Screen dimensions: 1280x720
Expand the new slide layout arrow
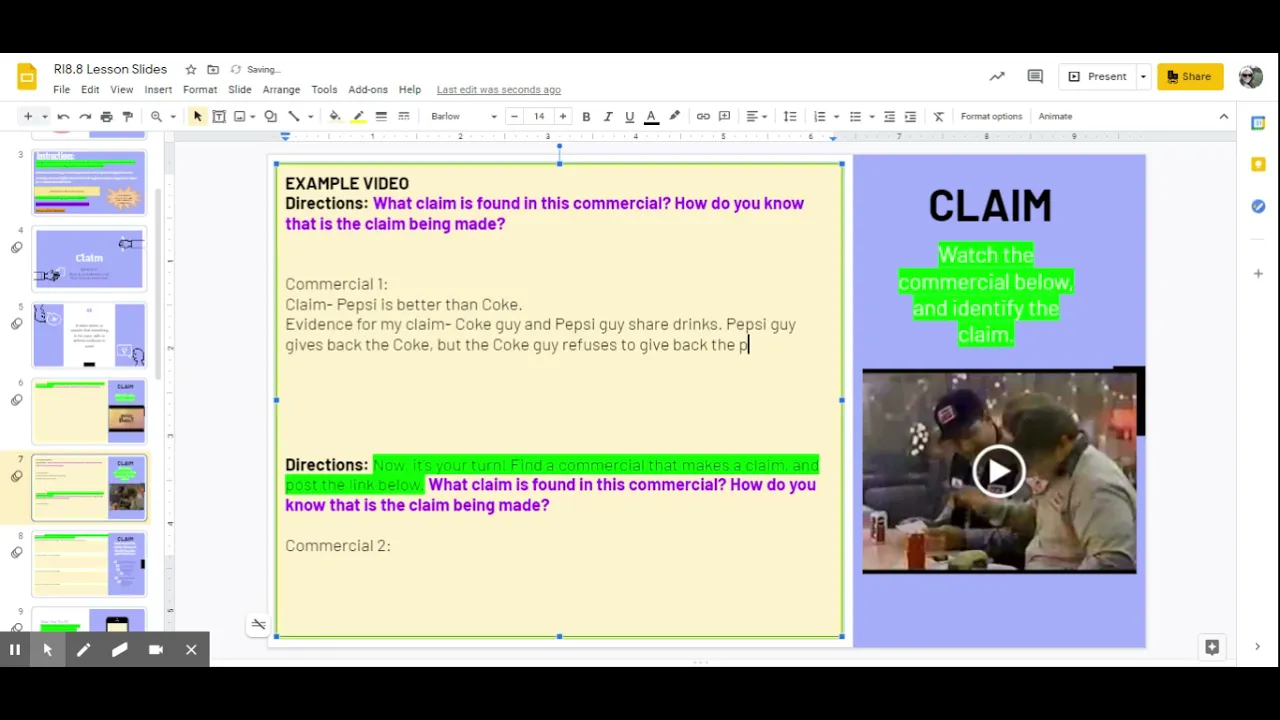[44, 117]
